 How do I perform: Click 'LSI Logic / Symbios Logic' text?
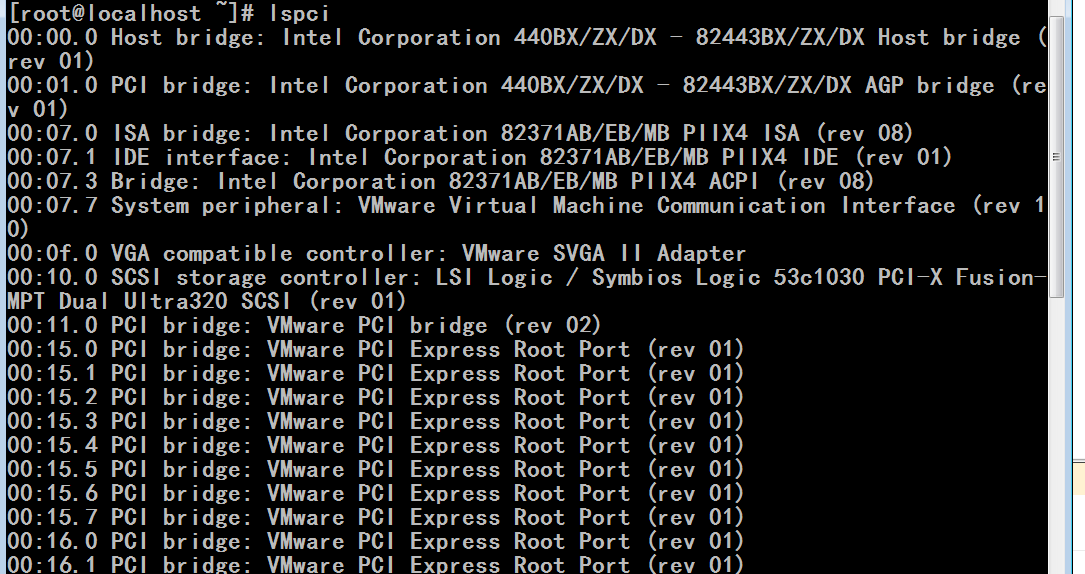click(598, 277)
